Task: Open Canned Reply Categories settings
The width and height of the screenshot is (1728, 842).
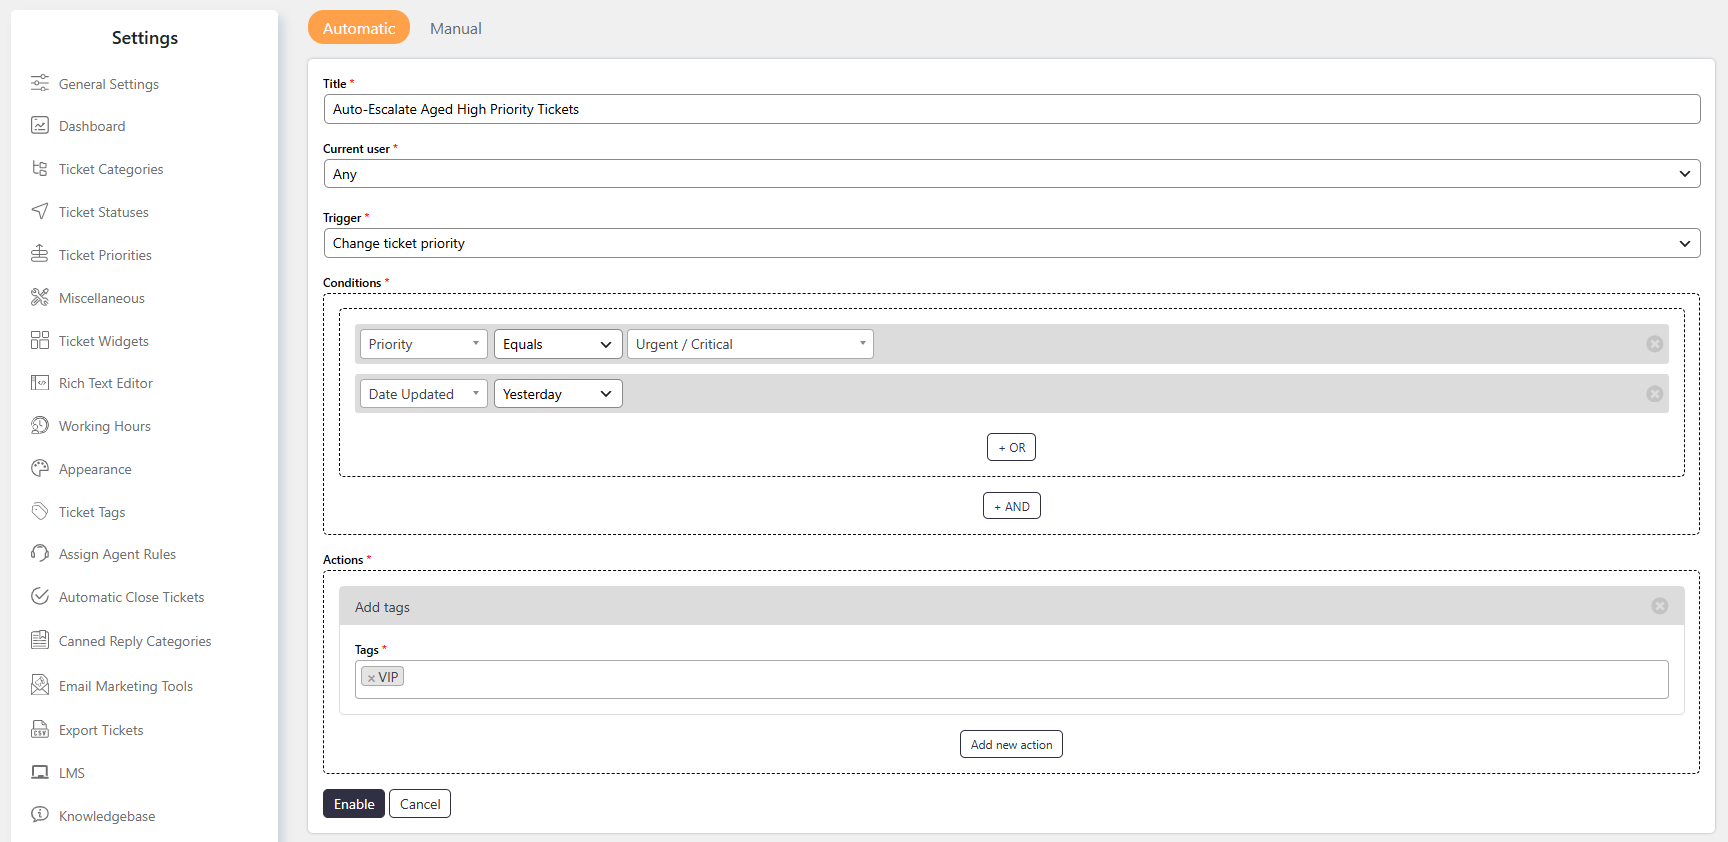Action: [135, 641]
